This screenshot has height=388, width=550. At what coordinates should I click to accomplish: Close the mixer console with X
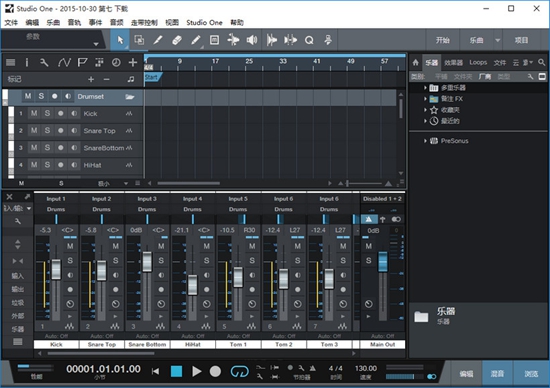(x=9, y=197)
